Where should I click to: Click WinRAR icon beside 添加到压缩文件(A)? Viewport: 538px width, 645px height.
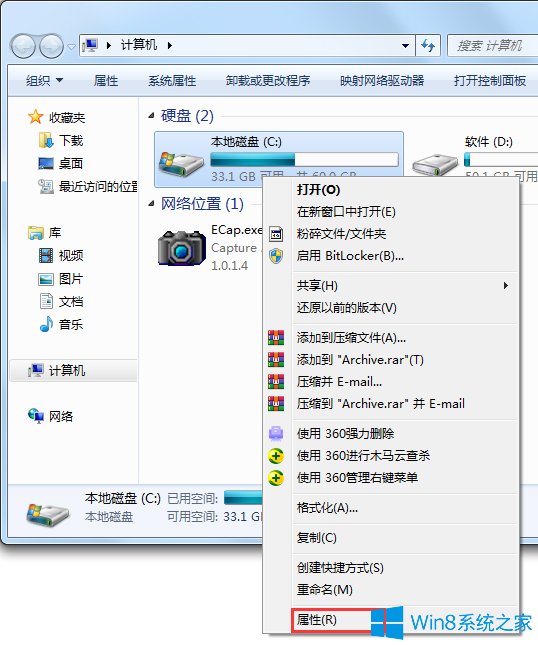click(x=276, y=338)
